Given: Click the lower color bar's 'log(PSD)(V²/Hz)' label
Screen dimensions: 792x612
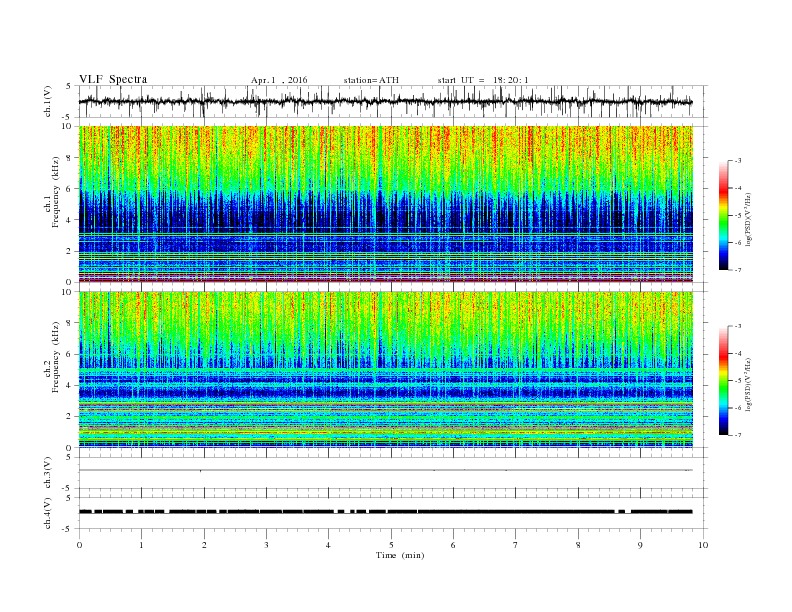Looking at the screenshot, I should click(x=749, y=384).
